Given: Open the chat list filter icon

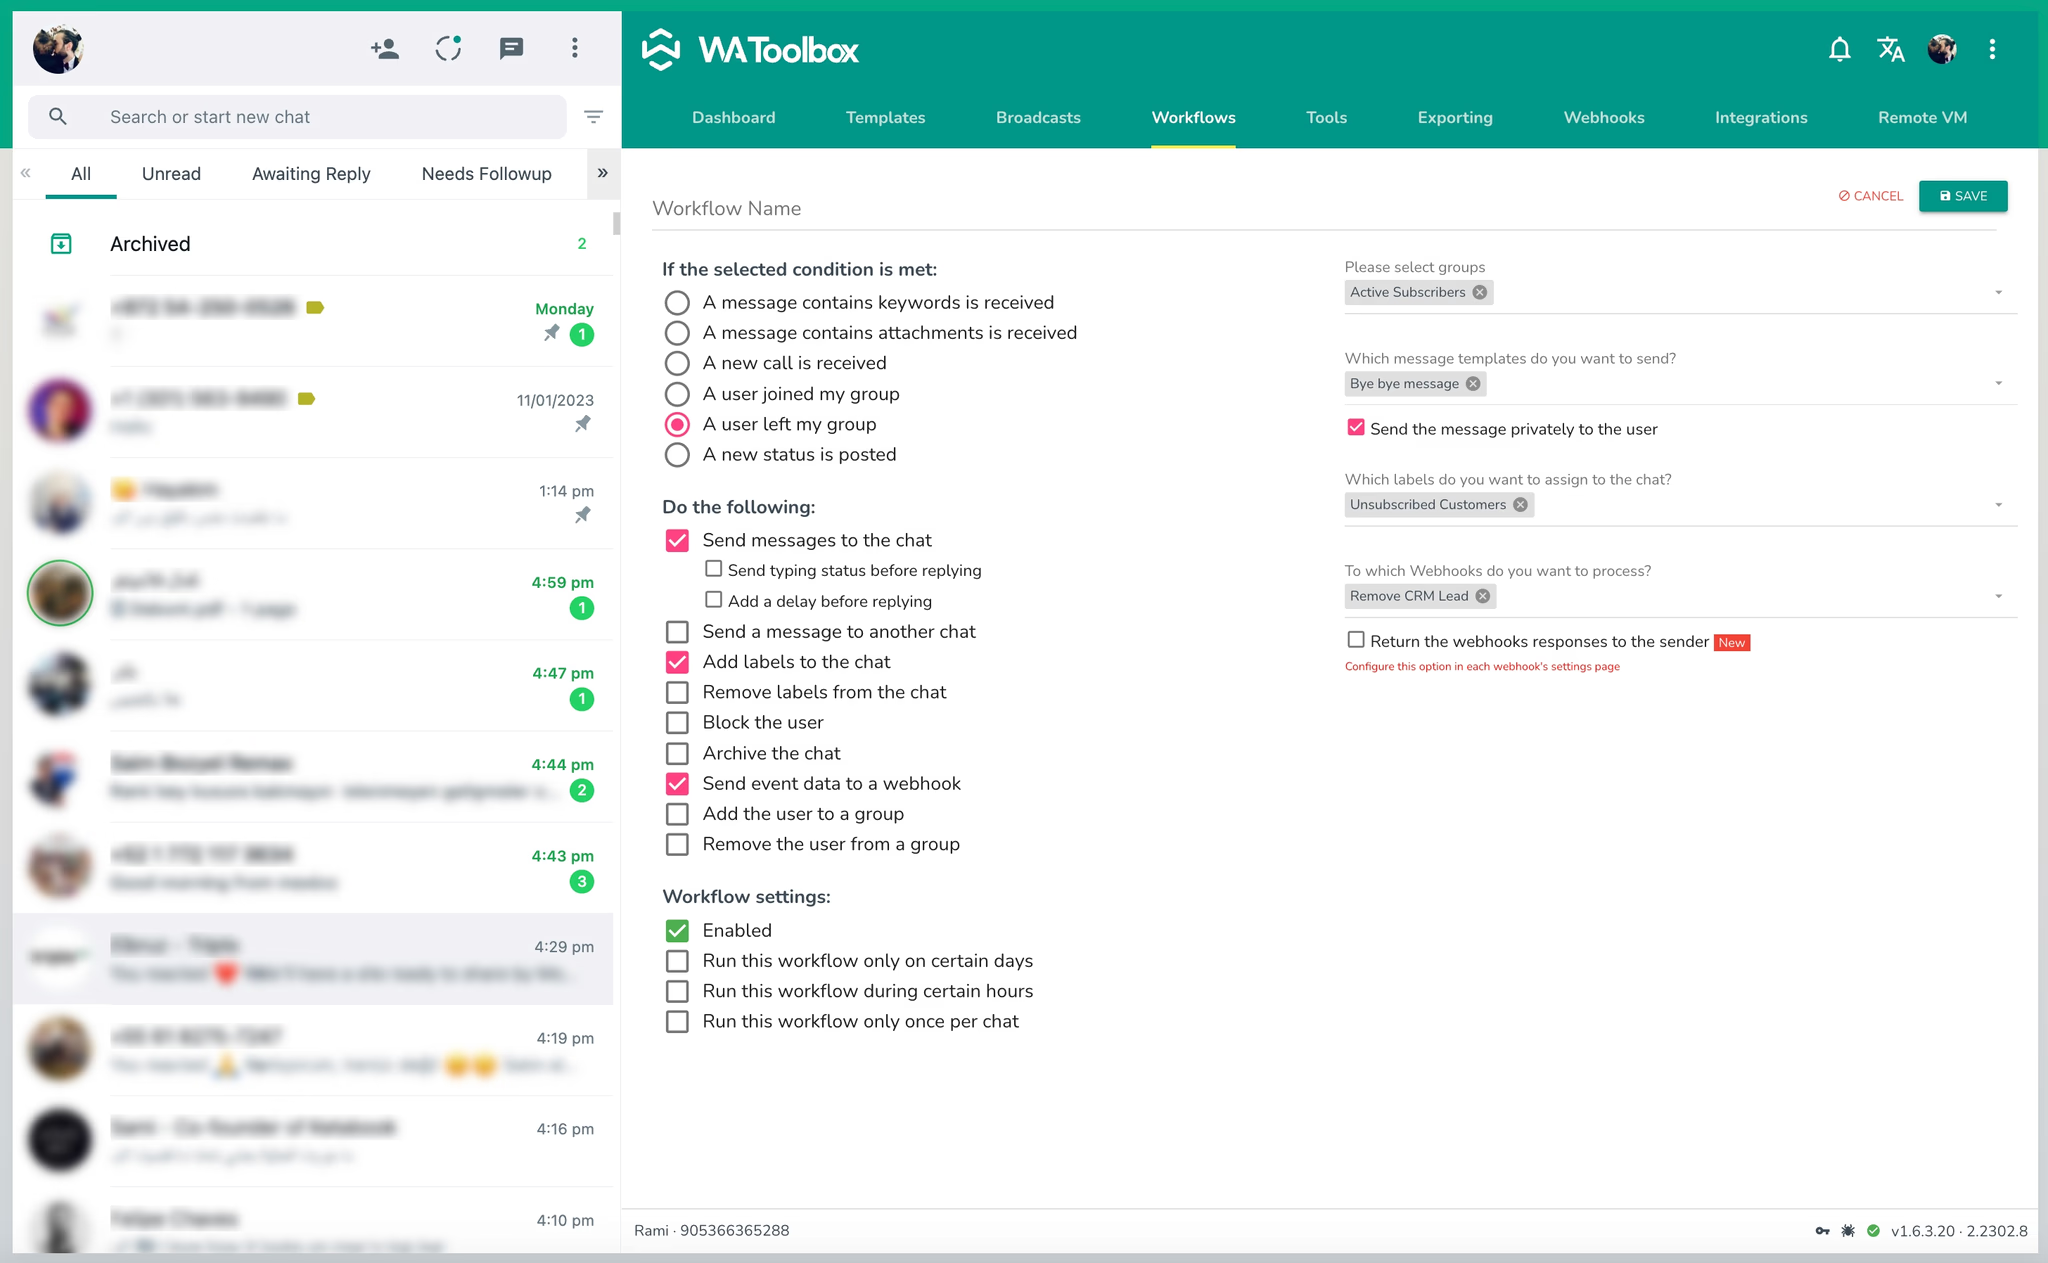Looking at the screenshot, I should pos(593,117).
